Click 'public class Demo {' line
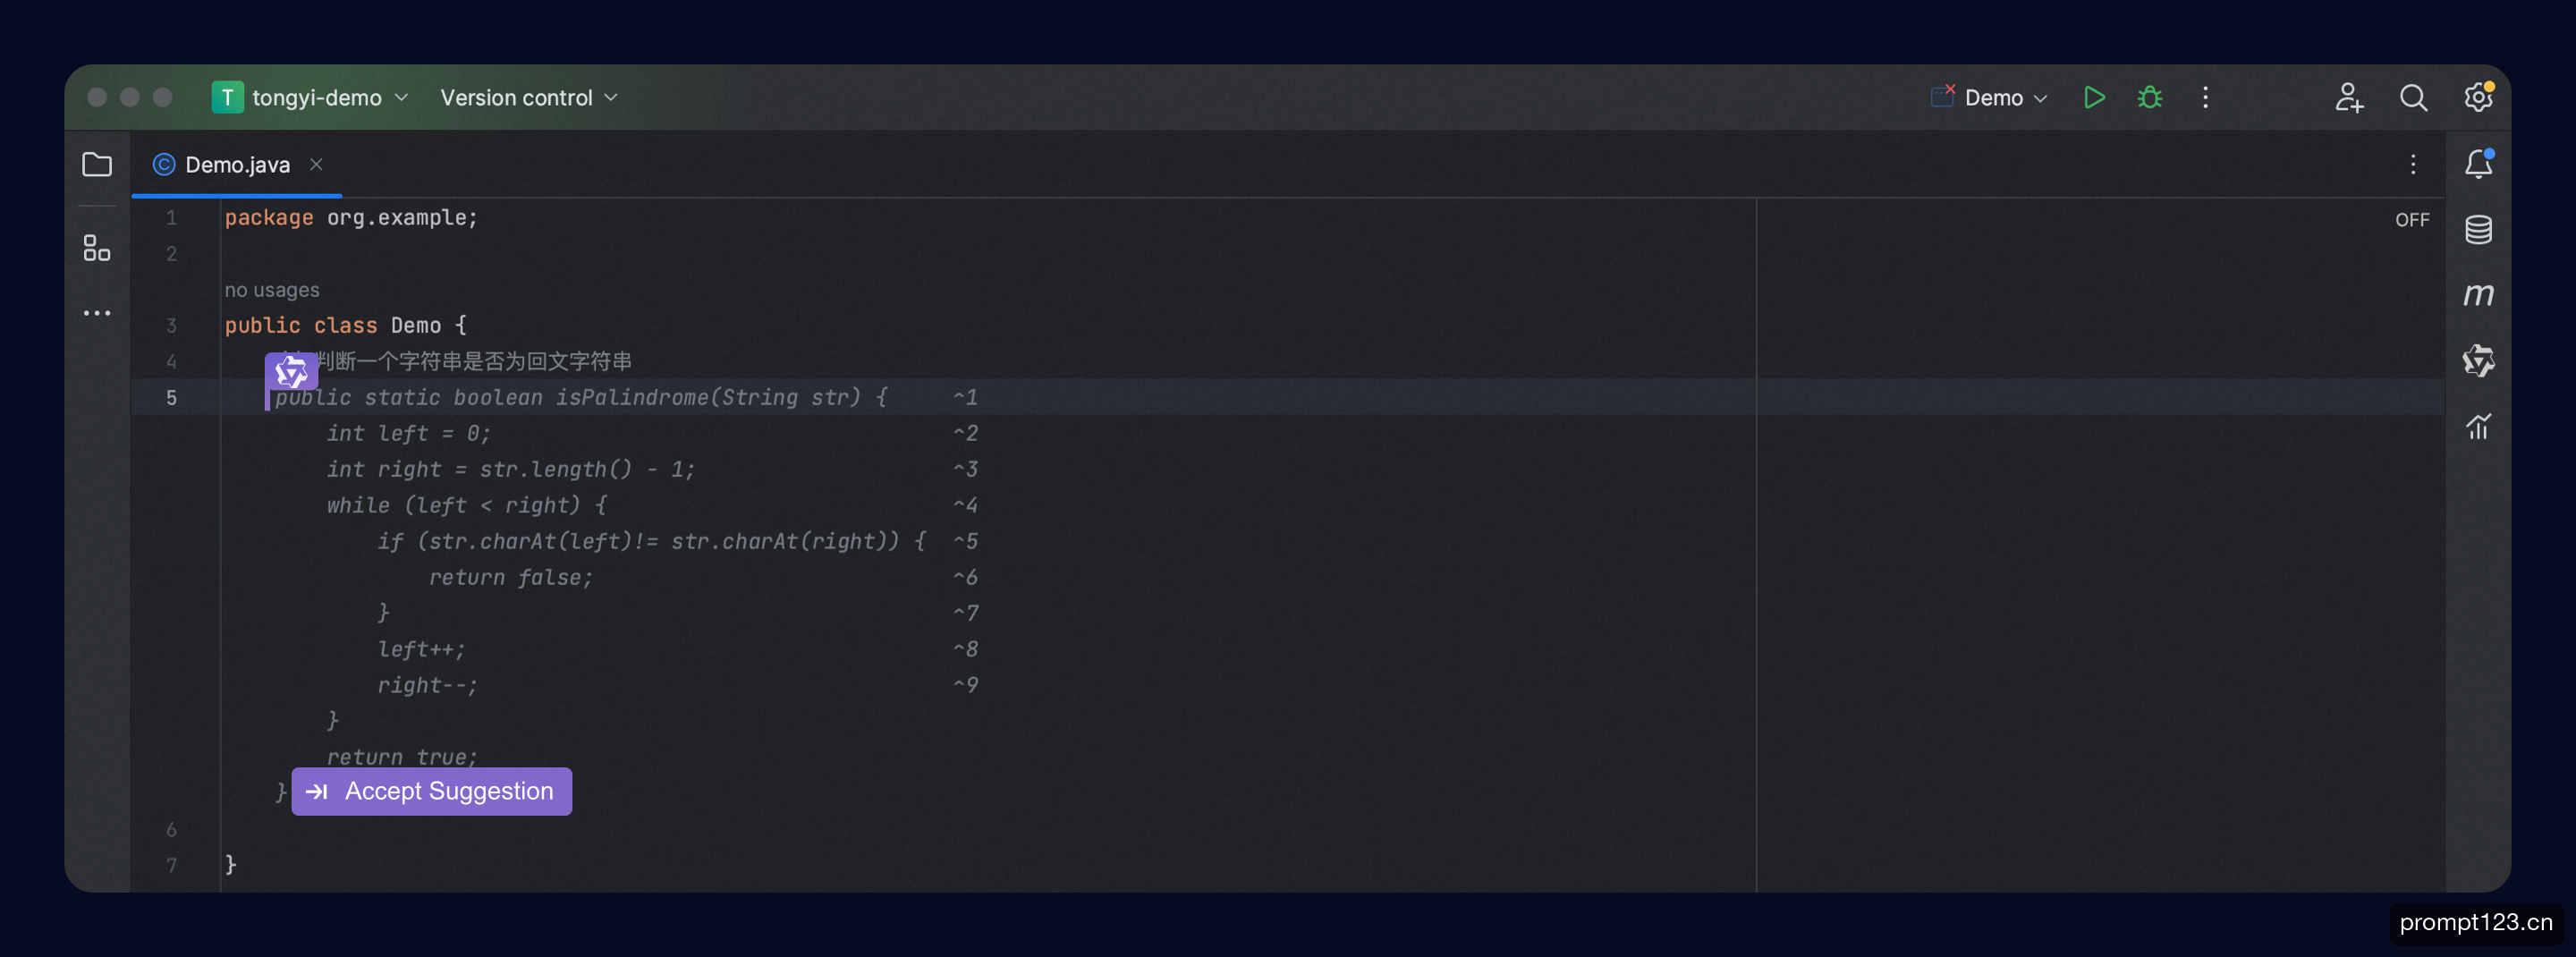 [x=345, y=326]
